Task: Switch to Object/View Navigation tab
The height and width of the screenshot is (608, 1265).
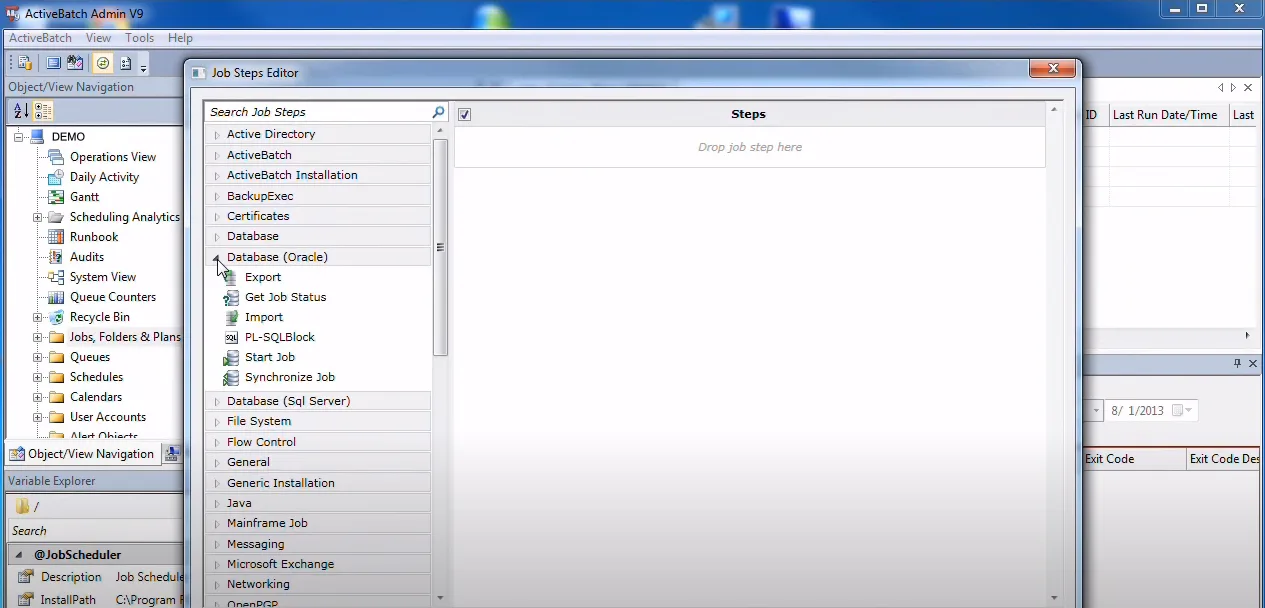Action: coord(82,454)
